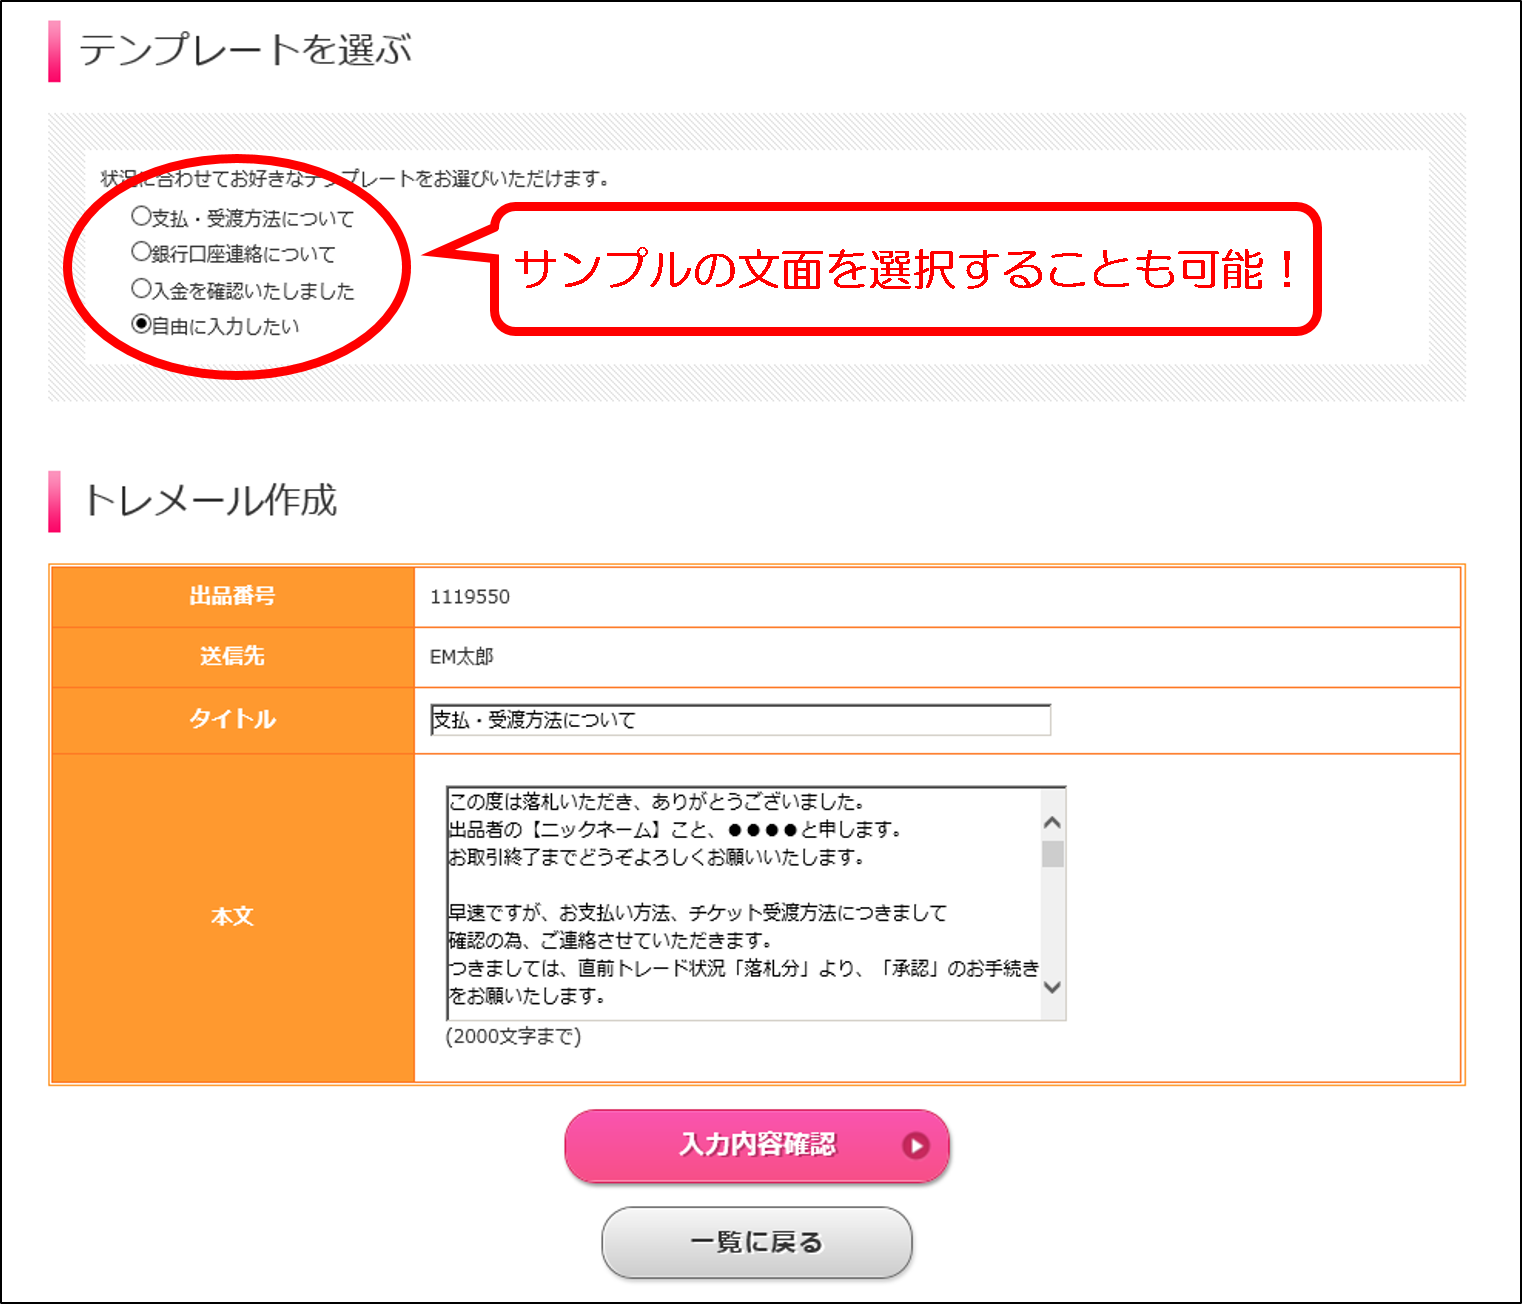Click the 本文 header cell label

tap(232, 916)
